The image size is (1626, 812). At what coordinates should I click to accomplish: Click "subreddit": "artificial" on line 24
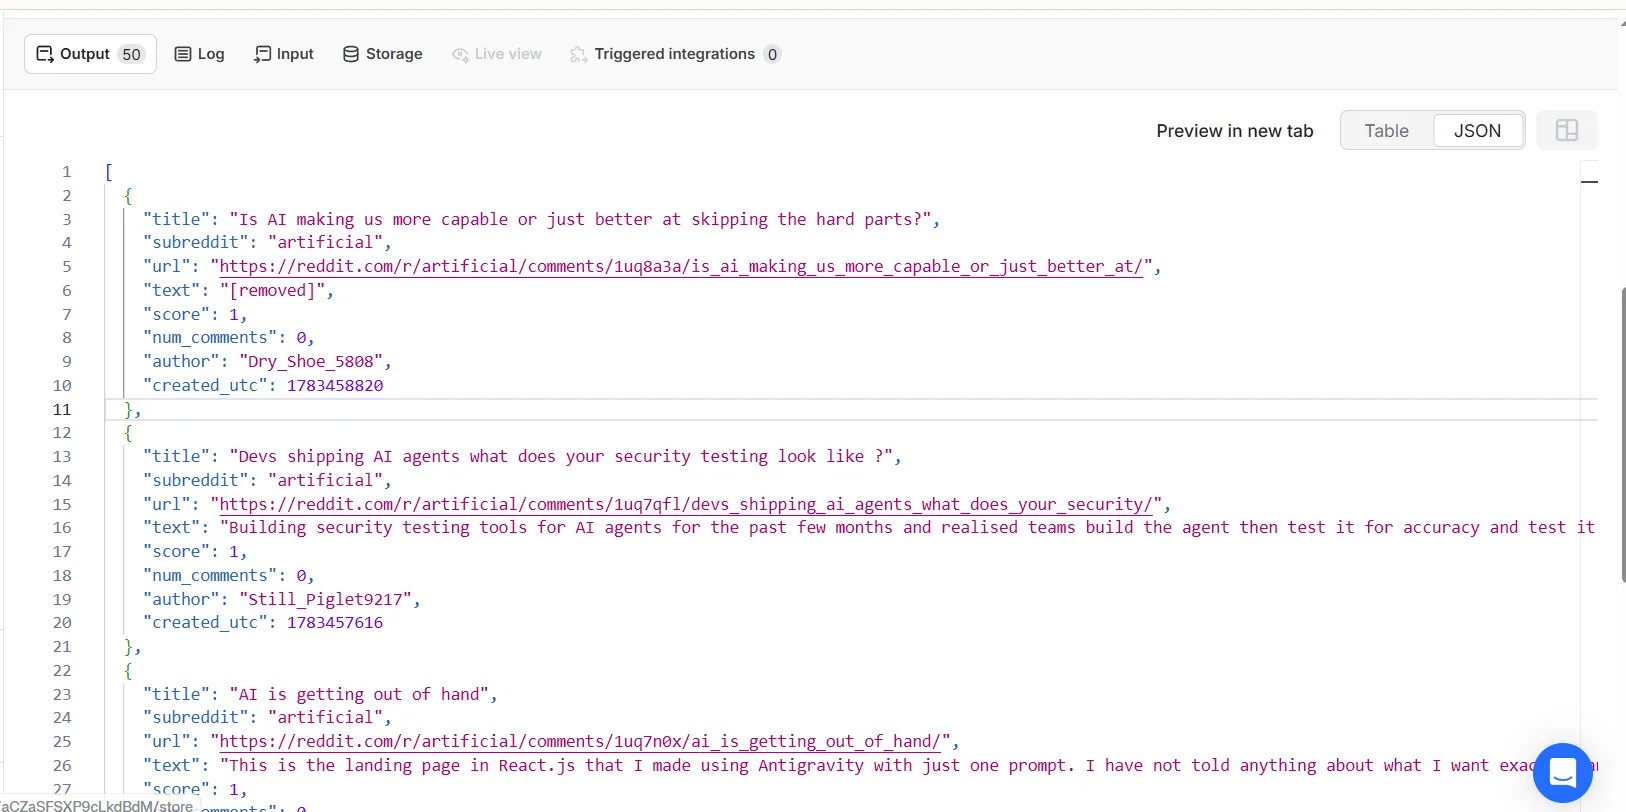[267, 717]
